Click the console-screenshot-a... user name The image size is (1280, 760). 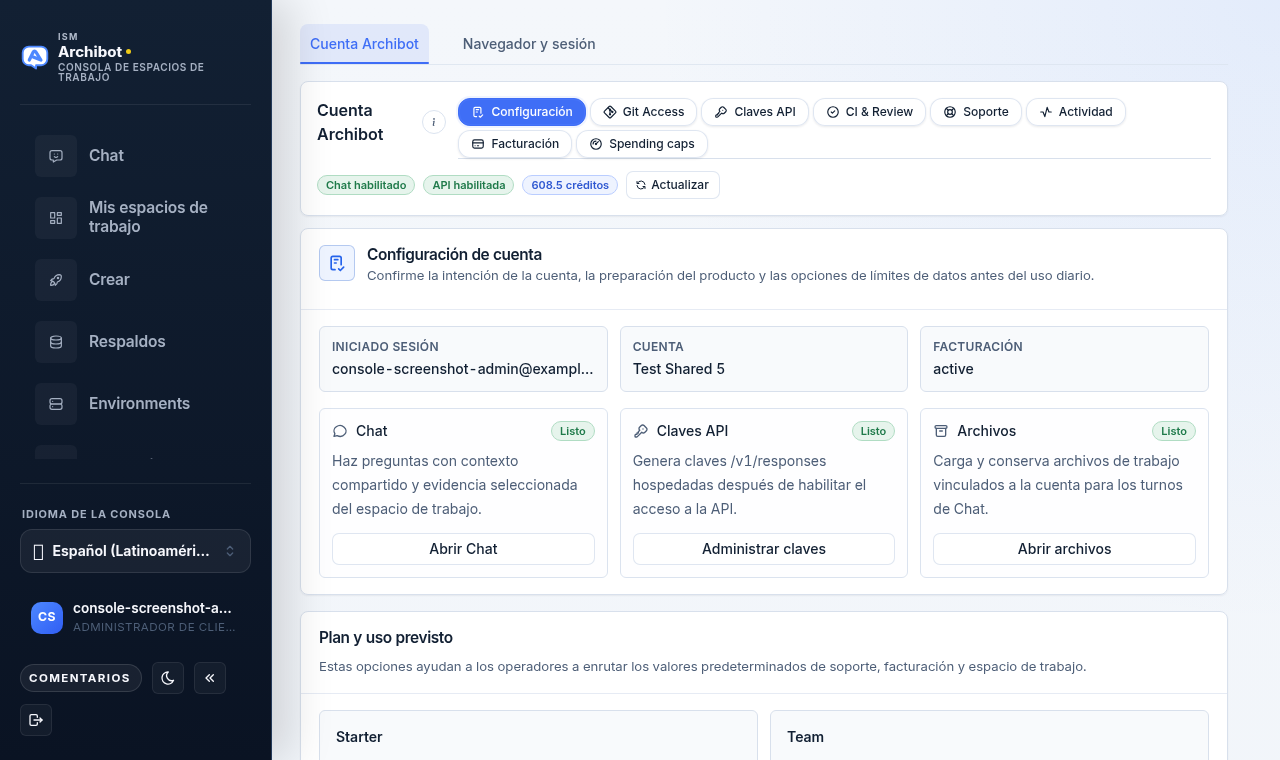152,608
